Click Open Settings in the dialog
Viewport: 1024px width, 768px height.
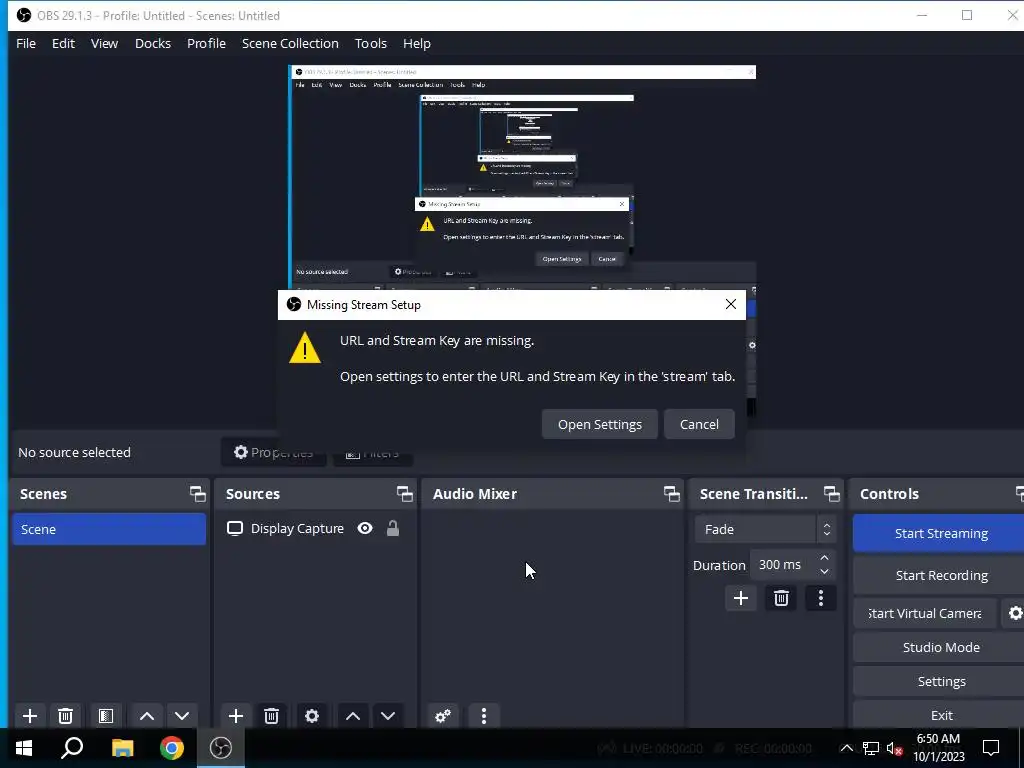pos(600,424)
